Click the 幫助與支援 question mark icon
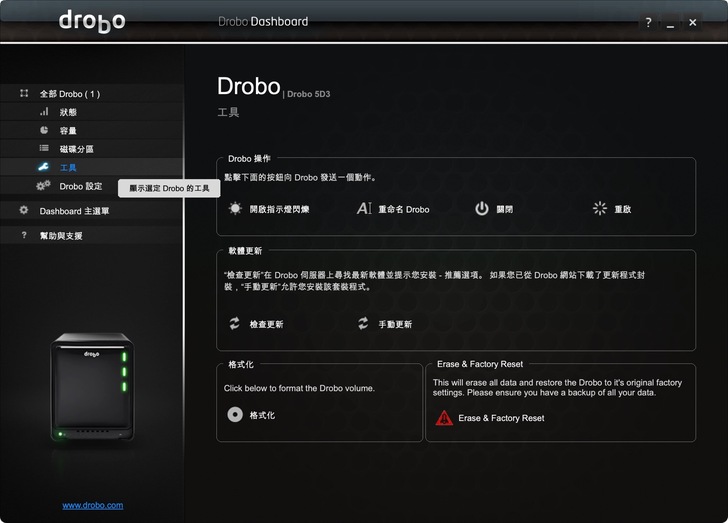Image resolution: width=728 pixels, height=523 pixels. pyautogui.click(x=24, y=235)
